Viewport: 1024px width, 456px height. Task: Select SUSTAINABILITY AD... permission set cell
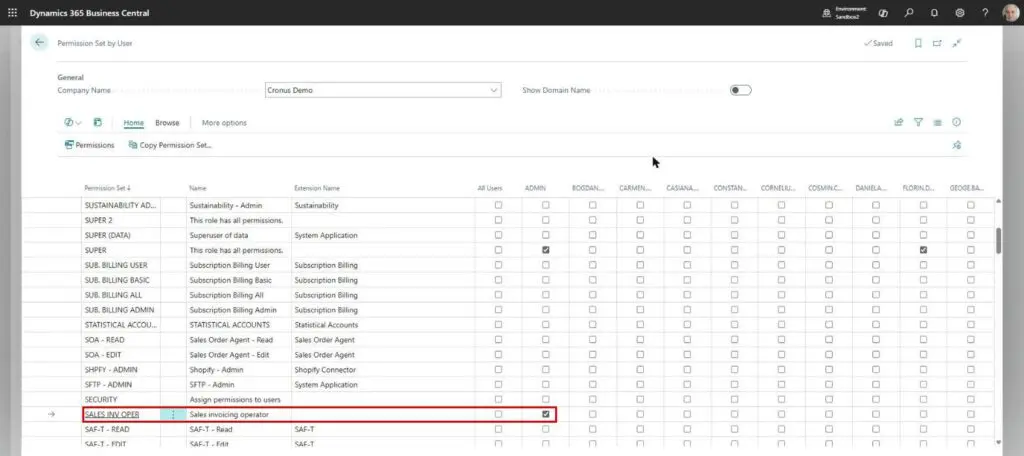click(121, 205)
